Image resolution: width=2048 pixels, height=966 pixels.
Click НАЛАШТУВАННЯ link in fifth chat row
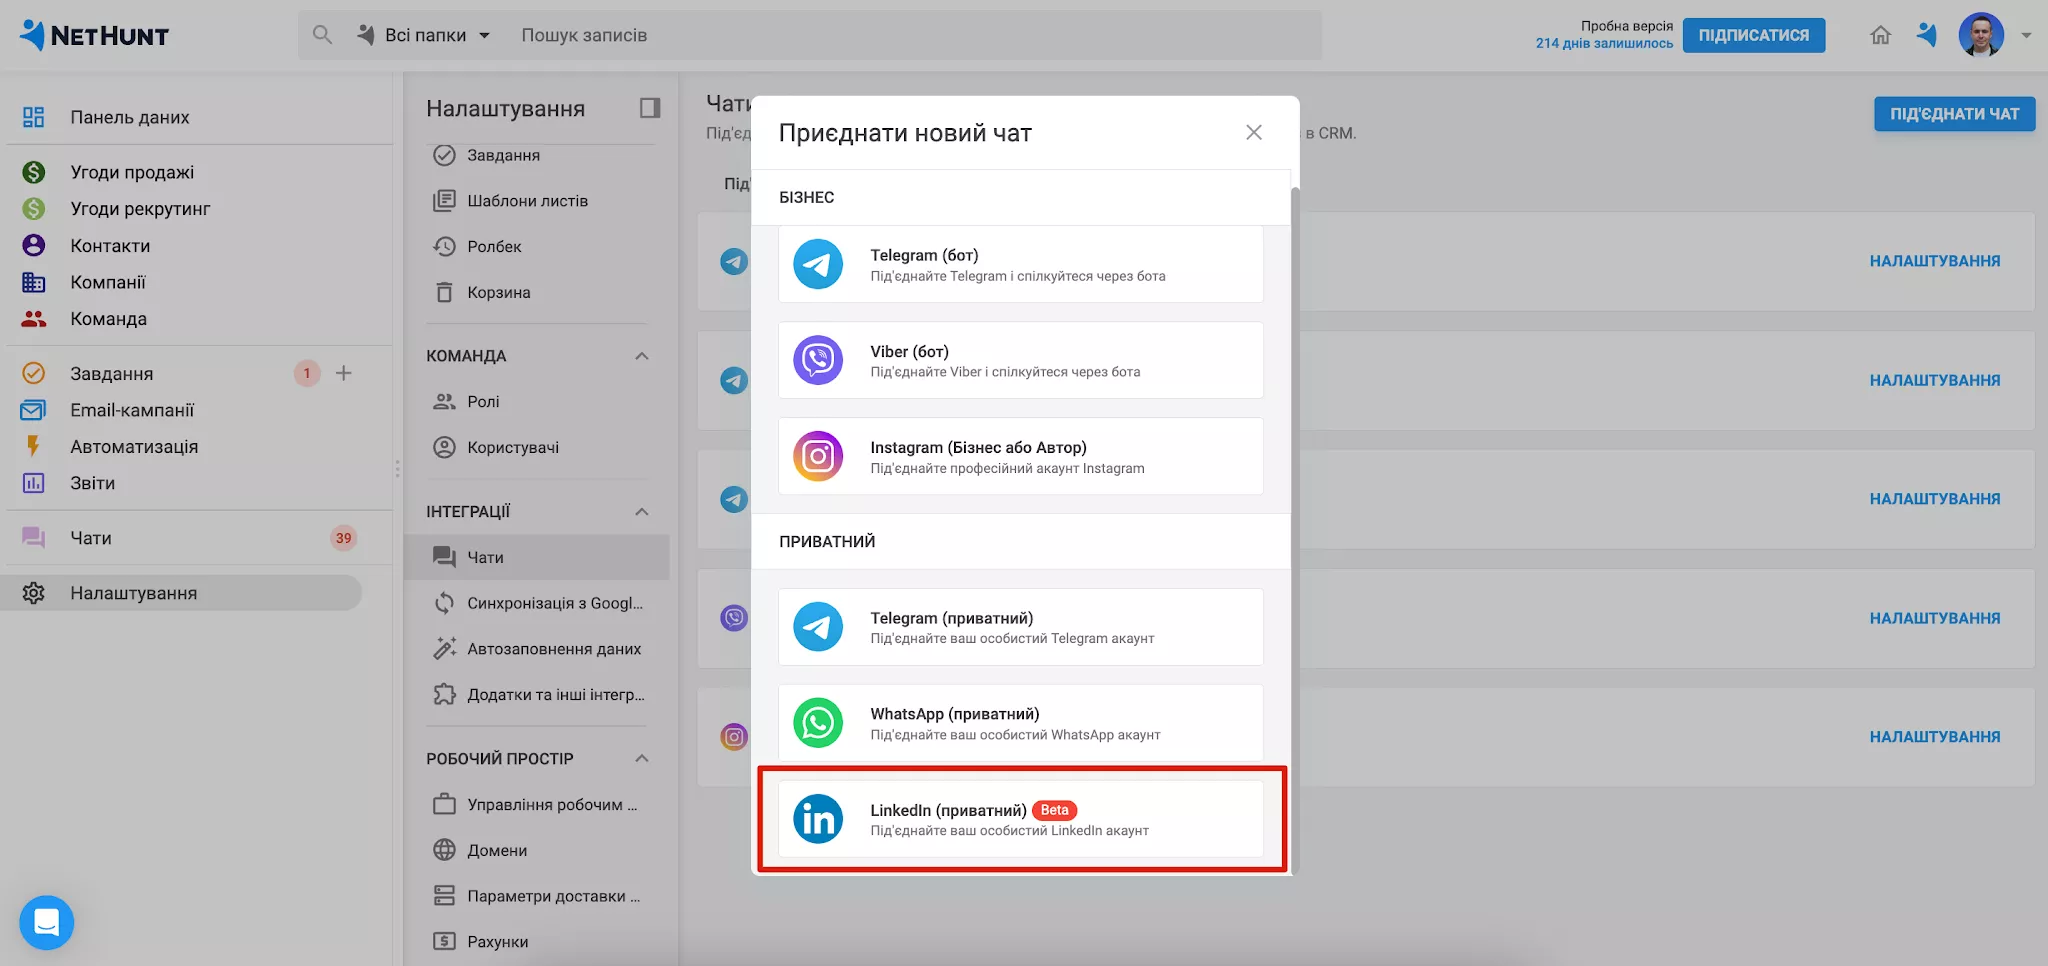(1934, 737)
